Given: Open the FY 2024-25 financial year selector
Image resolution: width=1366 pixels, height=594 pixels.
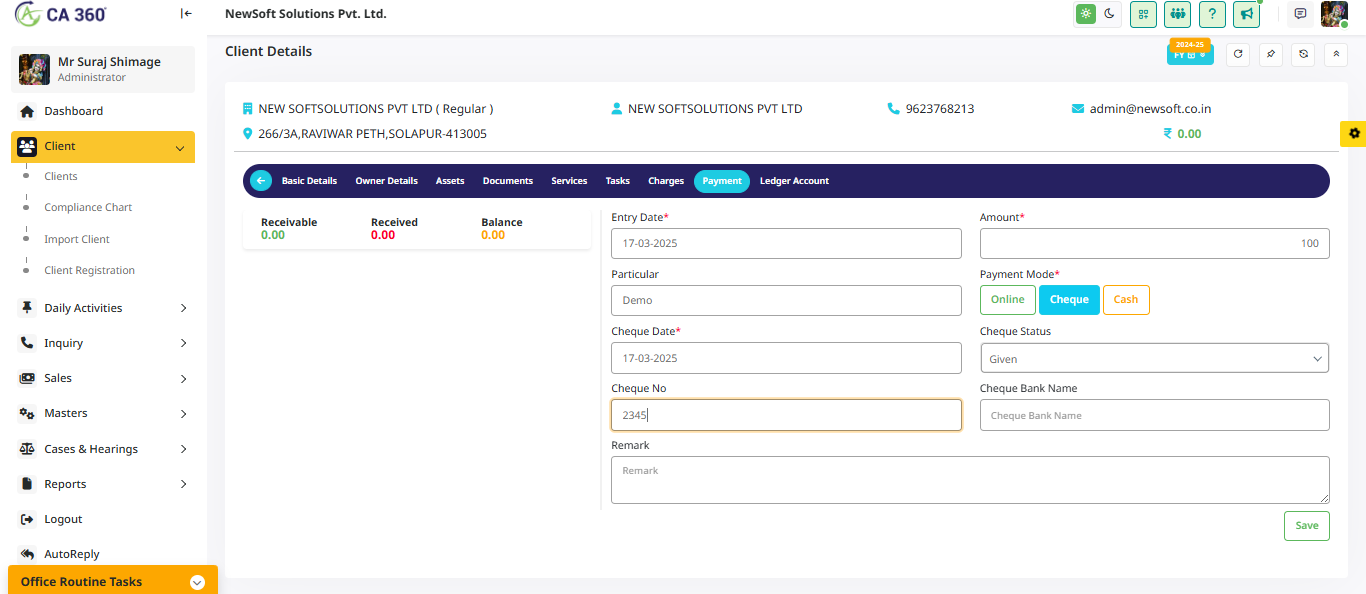Looking at the screenshot, I should pyautogui.click(x=1190, y=52).
